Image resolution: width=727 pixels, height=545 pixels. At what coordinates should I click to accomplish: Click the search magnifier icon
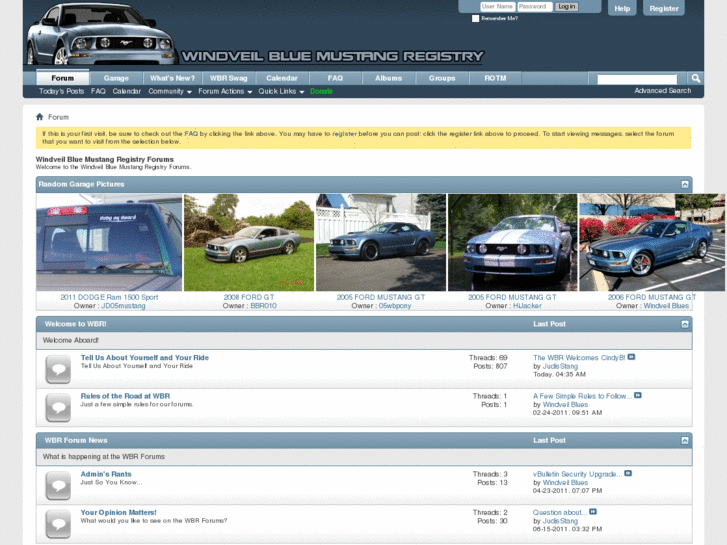tap(695, 78)
